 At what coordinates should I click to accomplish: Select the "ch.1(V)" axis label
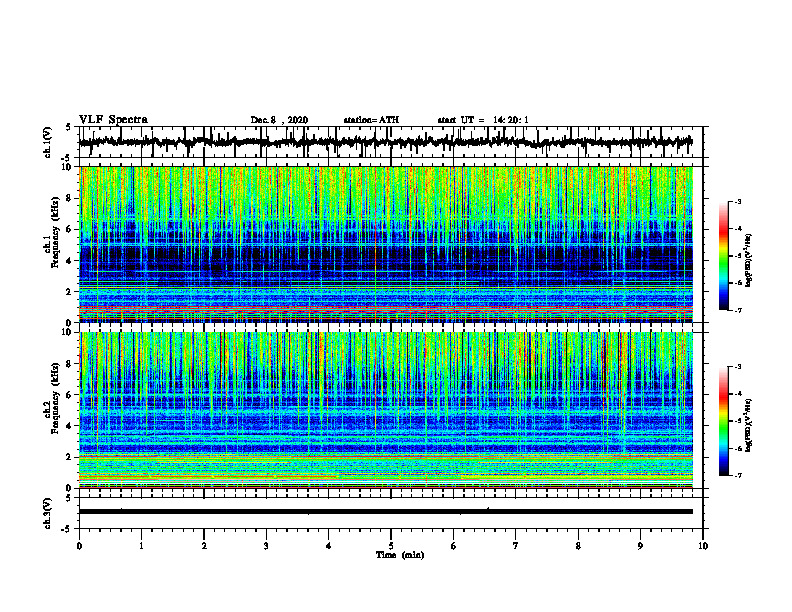click(x=47, y=142)
